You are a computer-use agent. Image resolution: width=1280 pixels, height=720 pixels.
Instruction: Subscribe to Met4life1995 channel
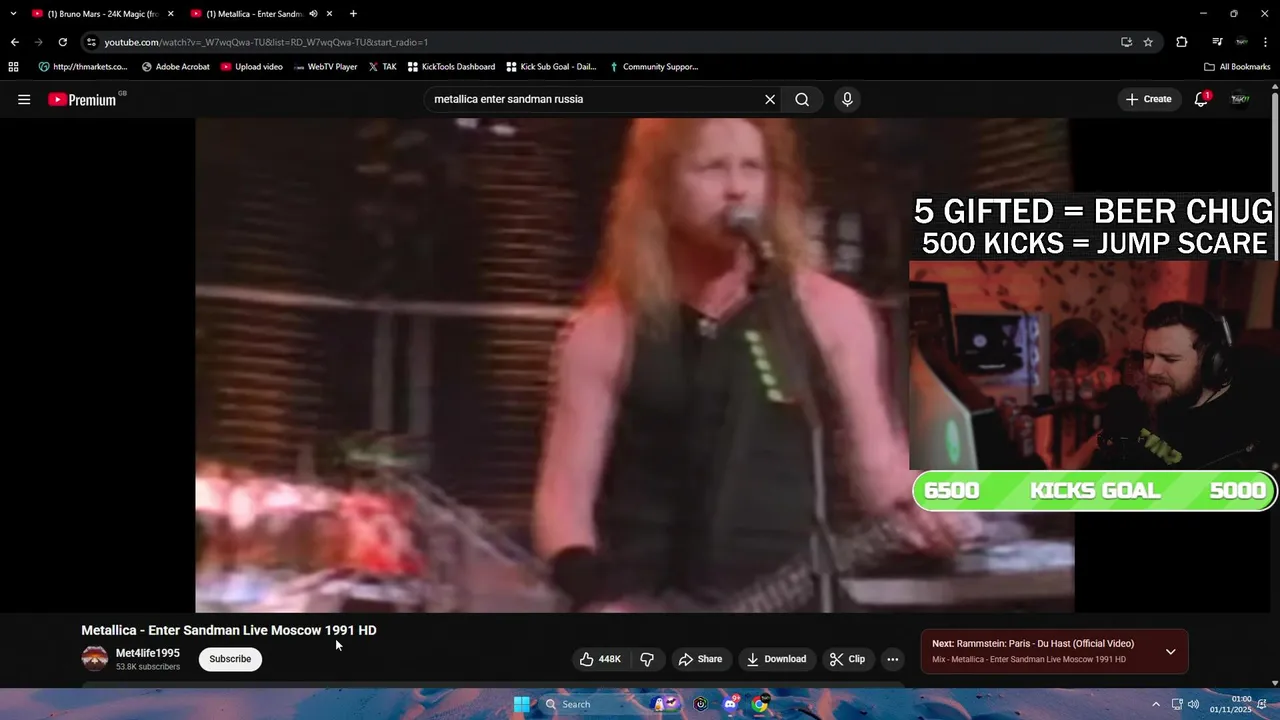pos(230,659)
